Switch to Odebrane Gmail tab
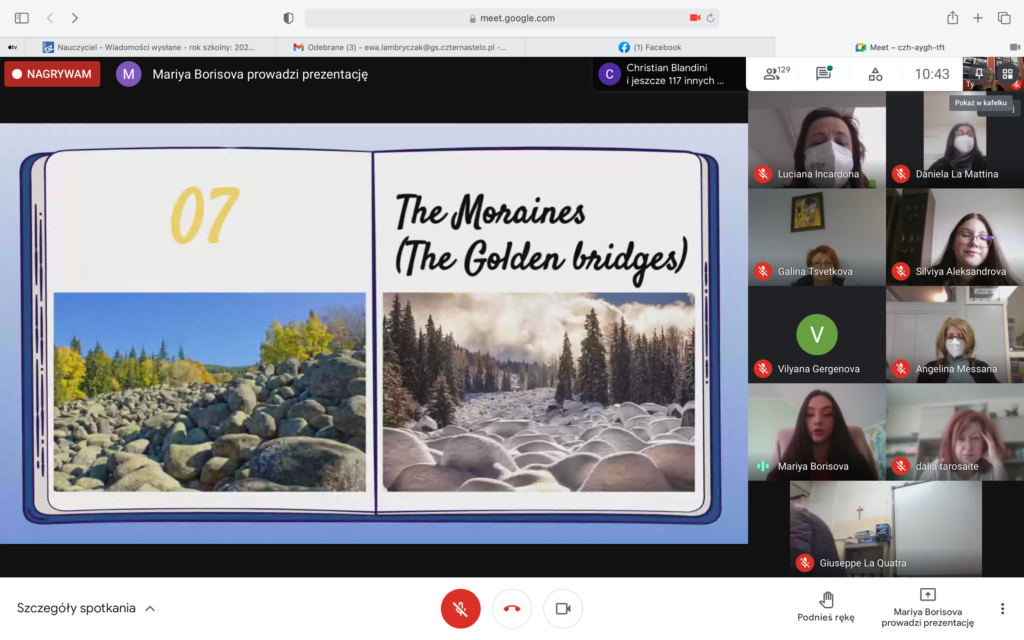Screen dimensions: 1024x640 tap(400, 47)
